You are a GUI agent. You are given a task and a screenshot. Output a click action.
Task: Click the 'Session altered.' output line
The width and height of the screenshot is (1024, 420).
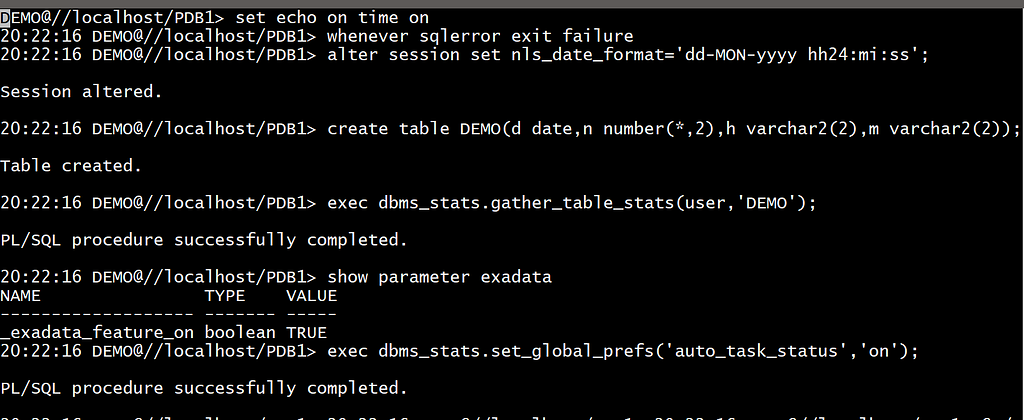[x=81, y=92]
